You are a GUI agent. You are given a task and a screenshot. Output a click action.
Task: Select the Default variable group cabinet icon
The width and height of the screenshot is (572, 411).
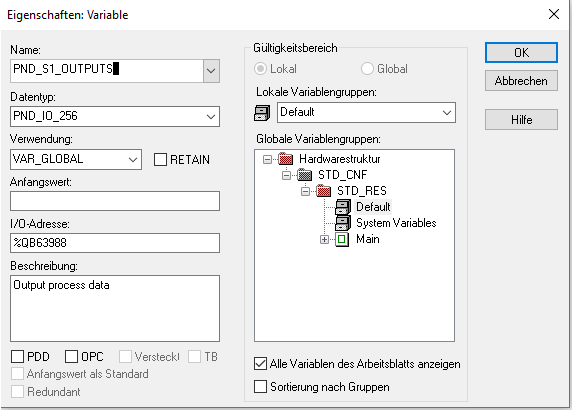[x=343, y=207]
